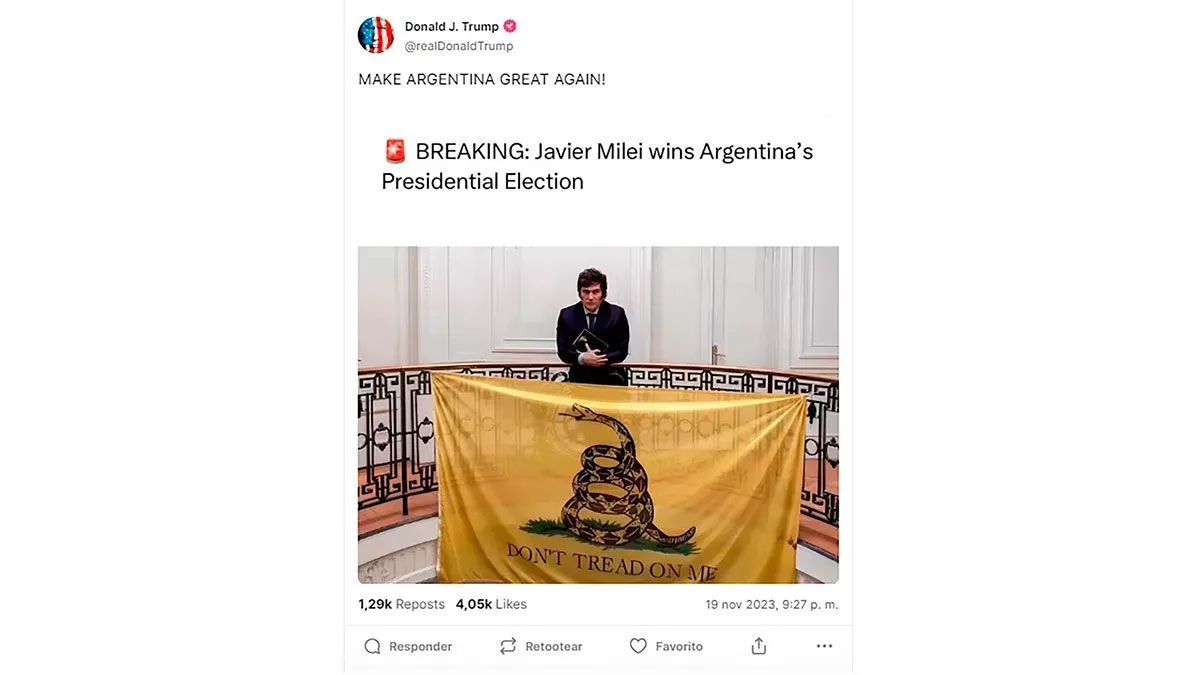
Task: Click the MAKE ARGENTINA GREAT AGAIN text
Action: (x=482, y=79)
